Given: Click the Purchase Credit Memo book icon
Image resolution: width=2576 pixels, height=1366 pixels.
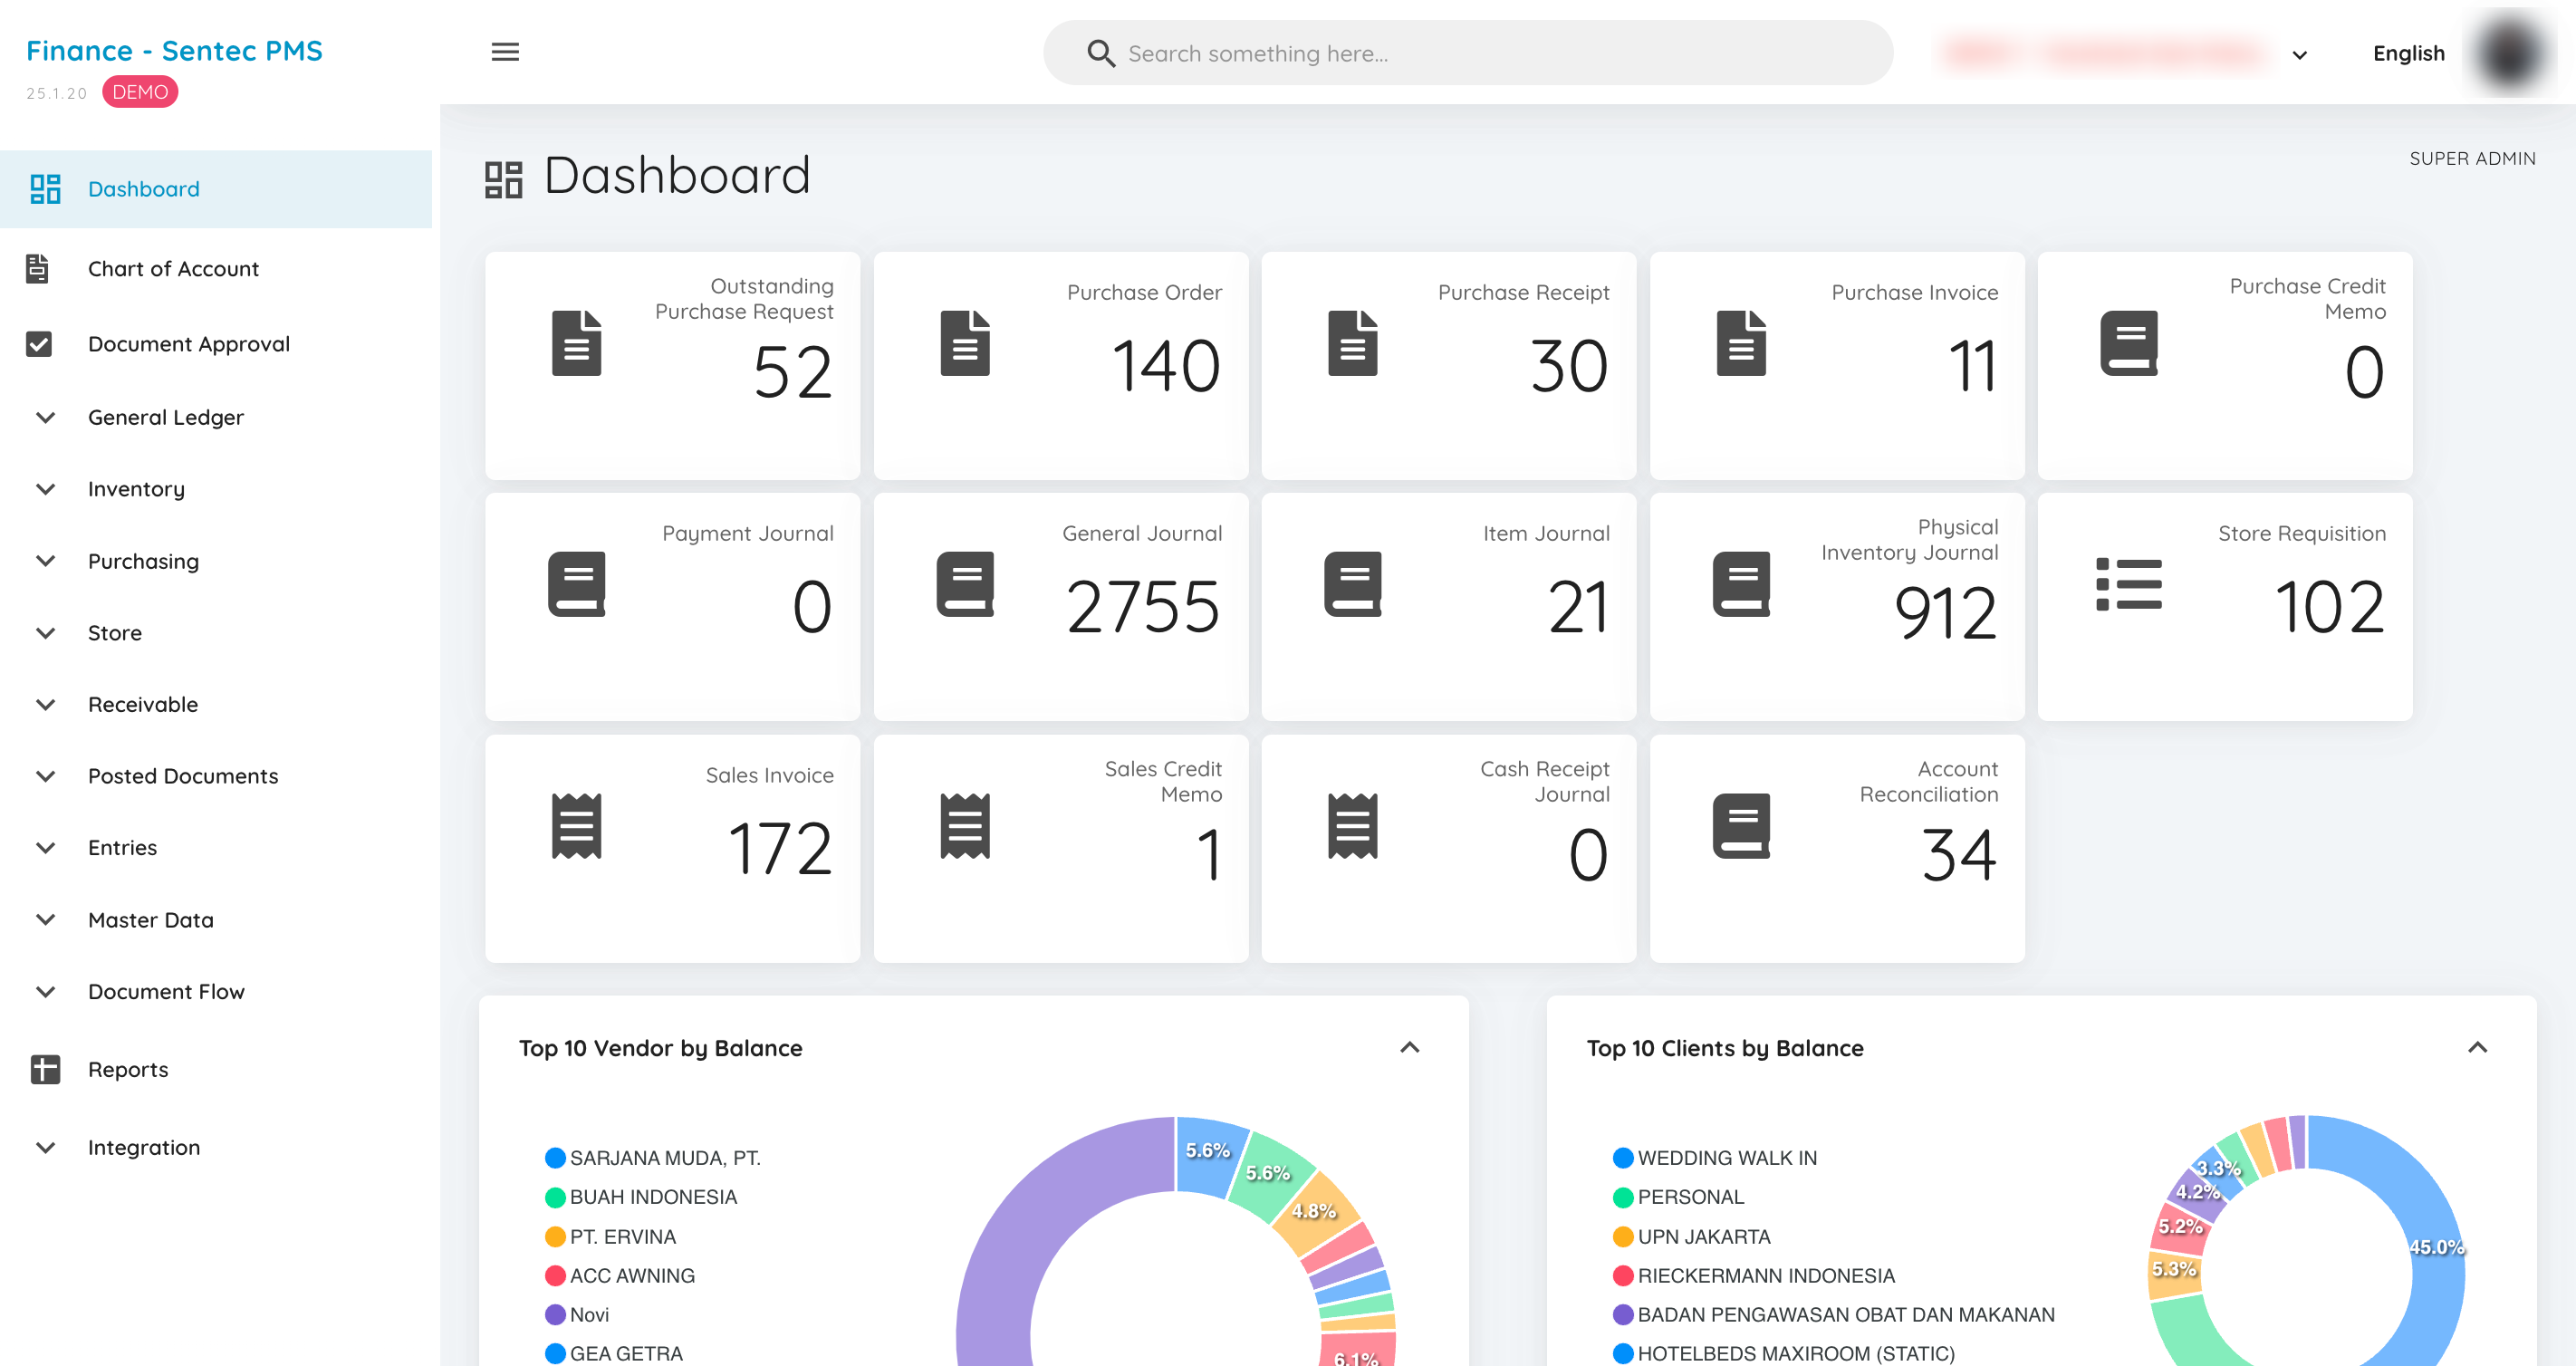Looking at the screenshot, I should pyautogui.click(x=2129, y=343).
